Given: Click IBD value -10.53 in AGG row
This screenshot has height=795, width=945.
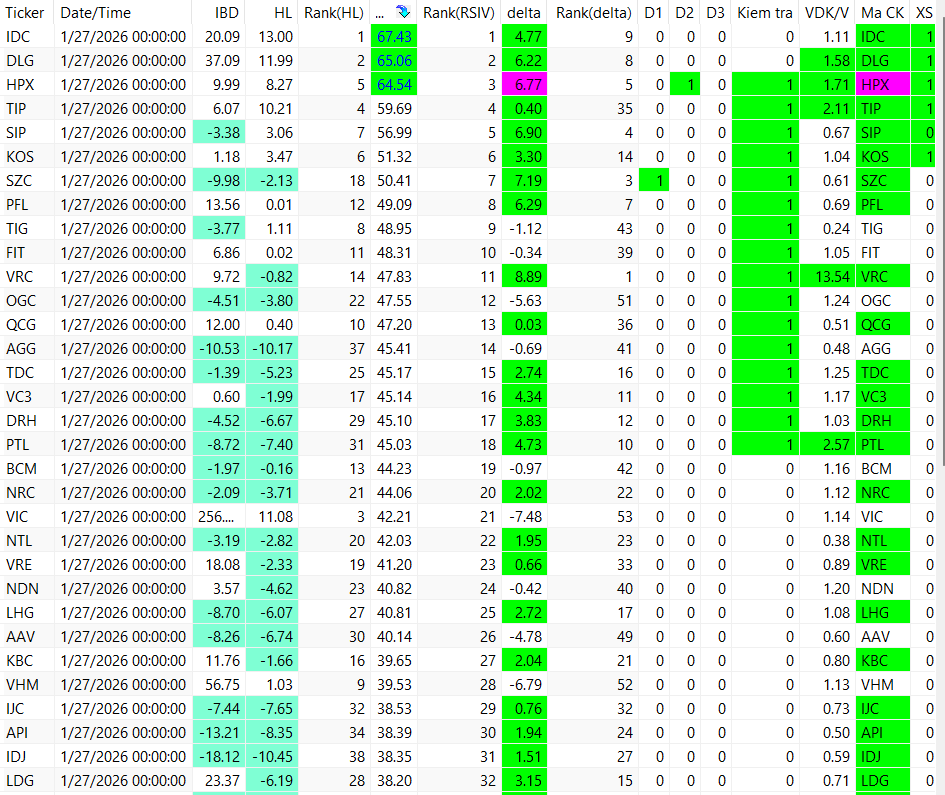Looking at the screenshot, I should [x=219, y=349].
